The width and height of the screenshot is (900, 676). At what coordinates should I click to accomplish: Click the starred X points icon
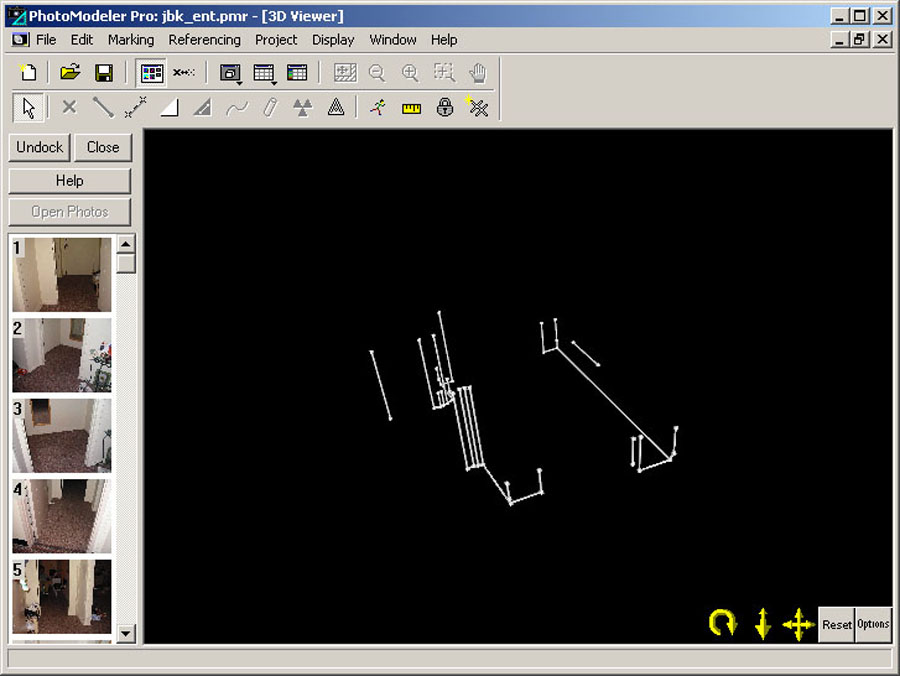(x=478, y=107)
